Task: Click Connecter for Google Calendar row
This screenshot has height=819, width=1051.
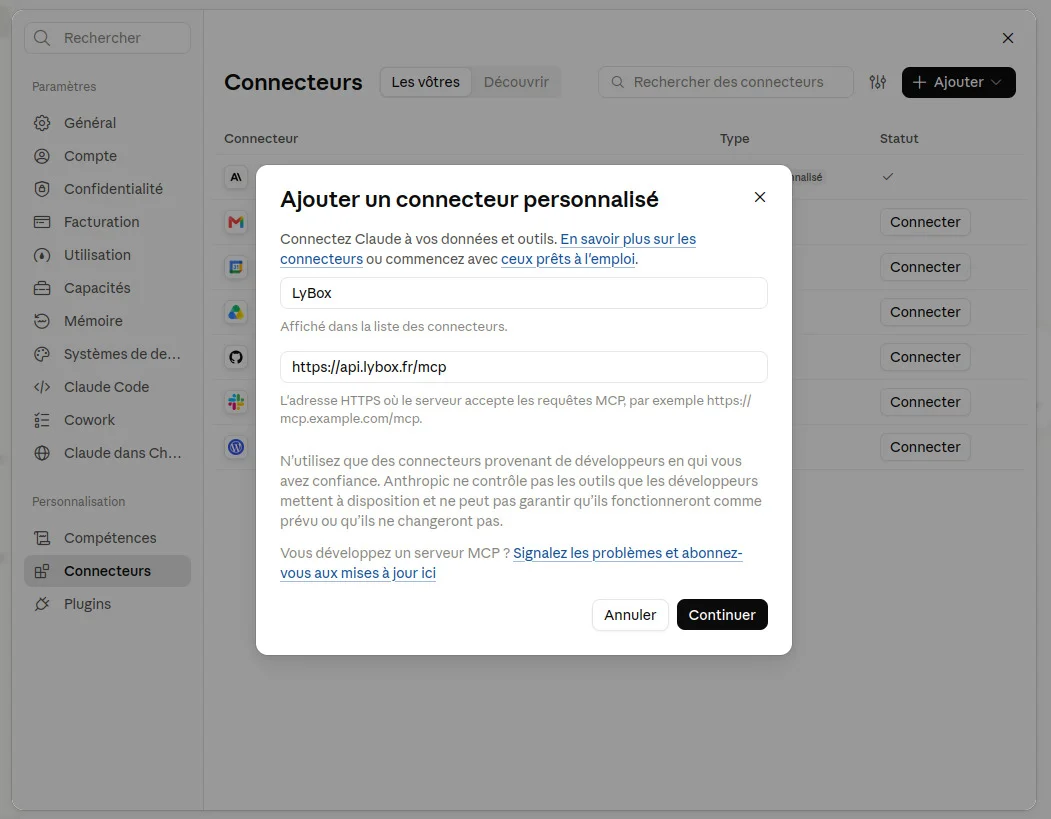Action: click(925, 267)
